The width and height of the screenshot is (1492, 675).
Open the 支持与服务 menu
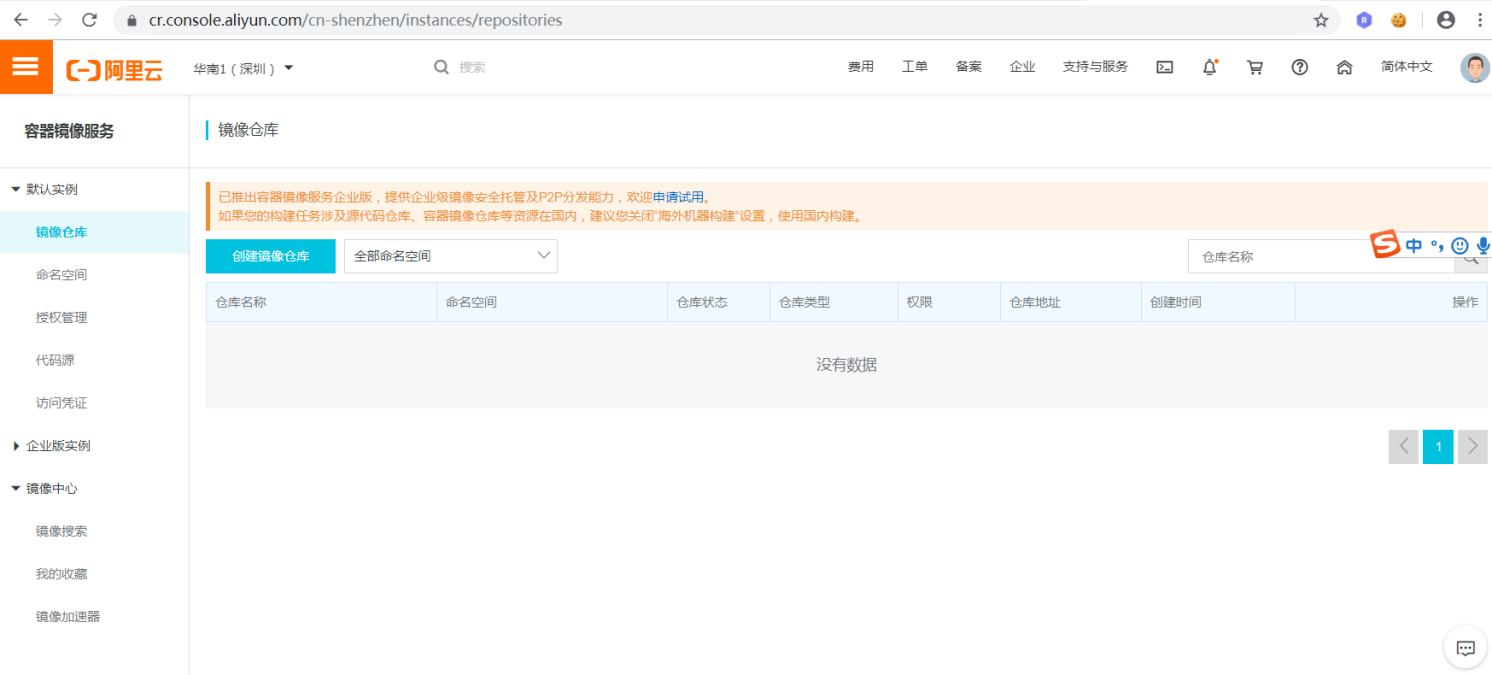point(1095,67)
